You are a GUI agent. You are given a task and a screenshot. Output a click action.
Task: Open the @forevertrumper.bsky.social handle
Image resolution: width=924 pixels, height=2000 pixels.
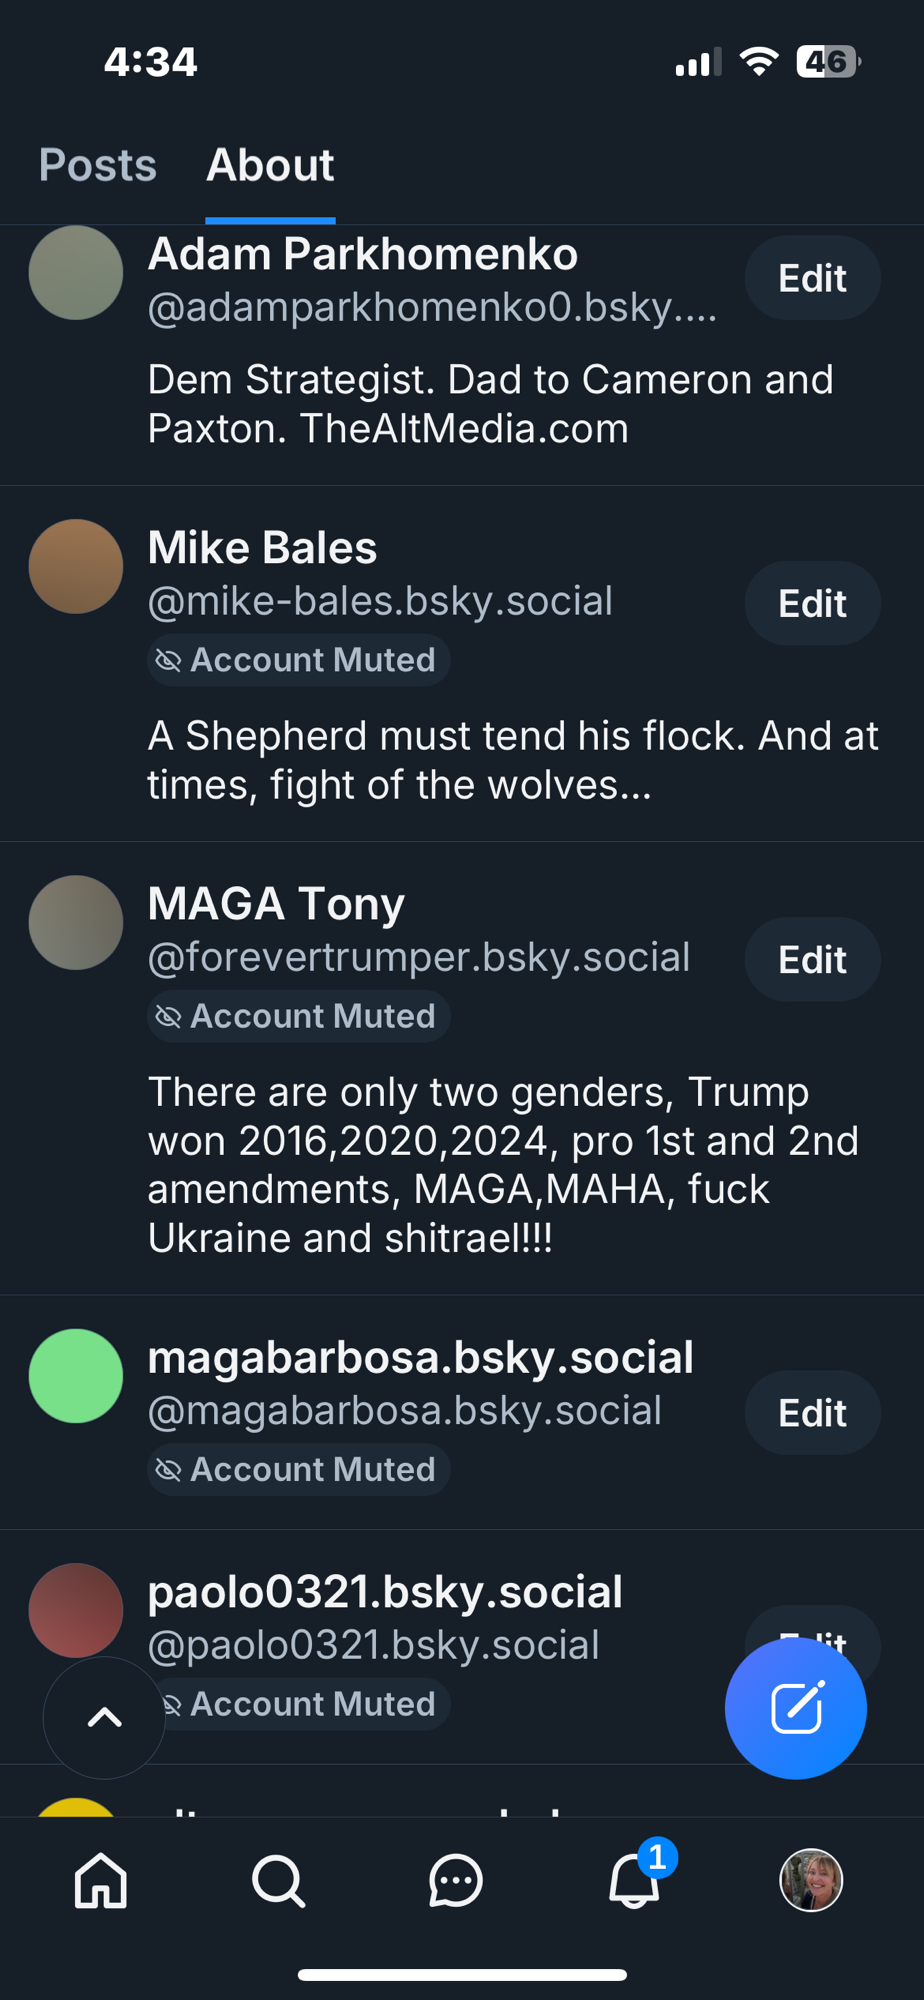[x=419, y=957]
